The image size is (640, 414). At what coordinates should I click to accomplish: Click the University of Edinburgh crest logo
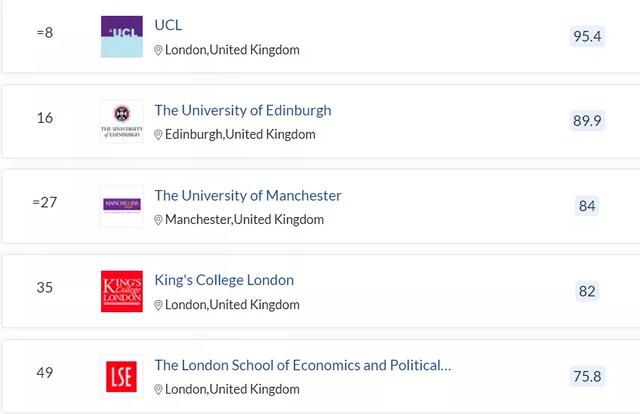[122, 121]
